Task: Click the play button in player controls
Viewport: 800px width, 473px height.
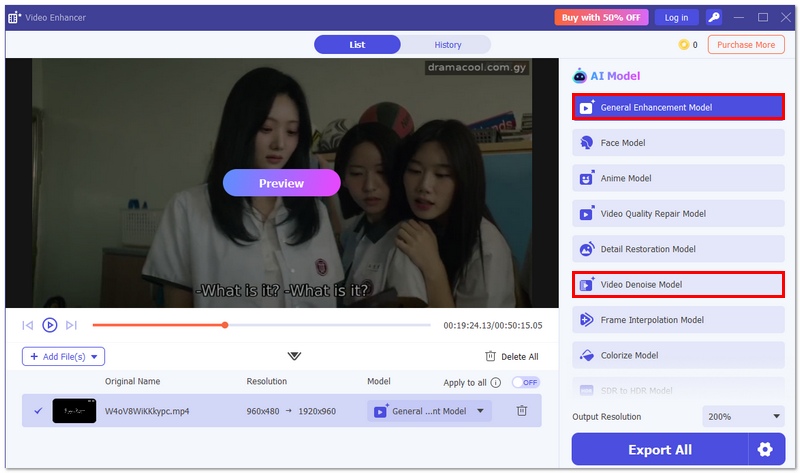Action: [x=49, y=325]
